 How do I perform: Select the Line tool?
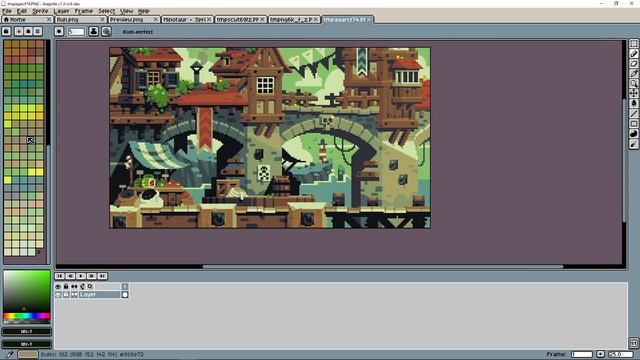(633, 113)
